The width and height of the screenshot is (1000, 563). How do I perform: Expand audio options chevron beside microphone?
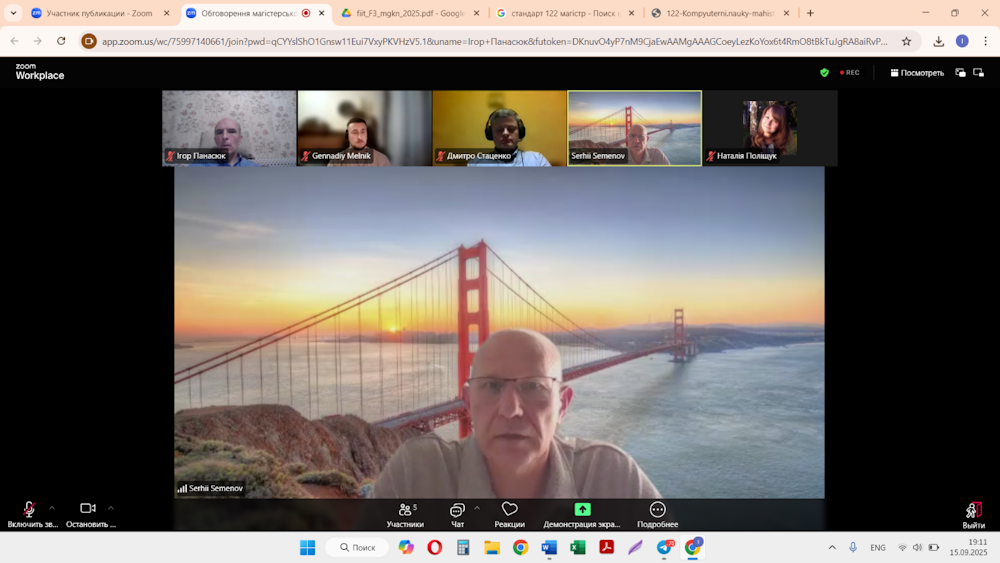[x=52, y=508]
